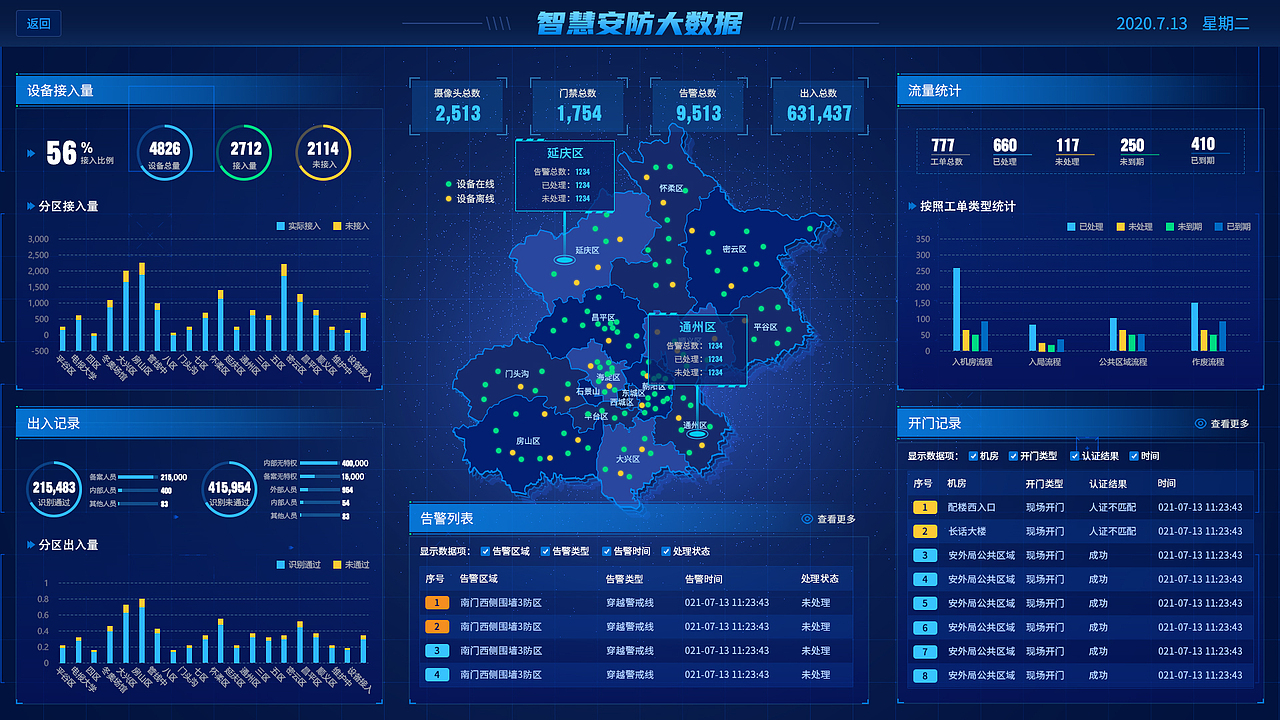Image resolution: width=1280 pixels, height=720 pixels.
Task: Select the 415,954 识别未通过 ring gauge
Action: point(230,490)
